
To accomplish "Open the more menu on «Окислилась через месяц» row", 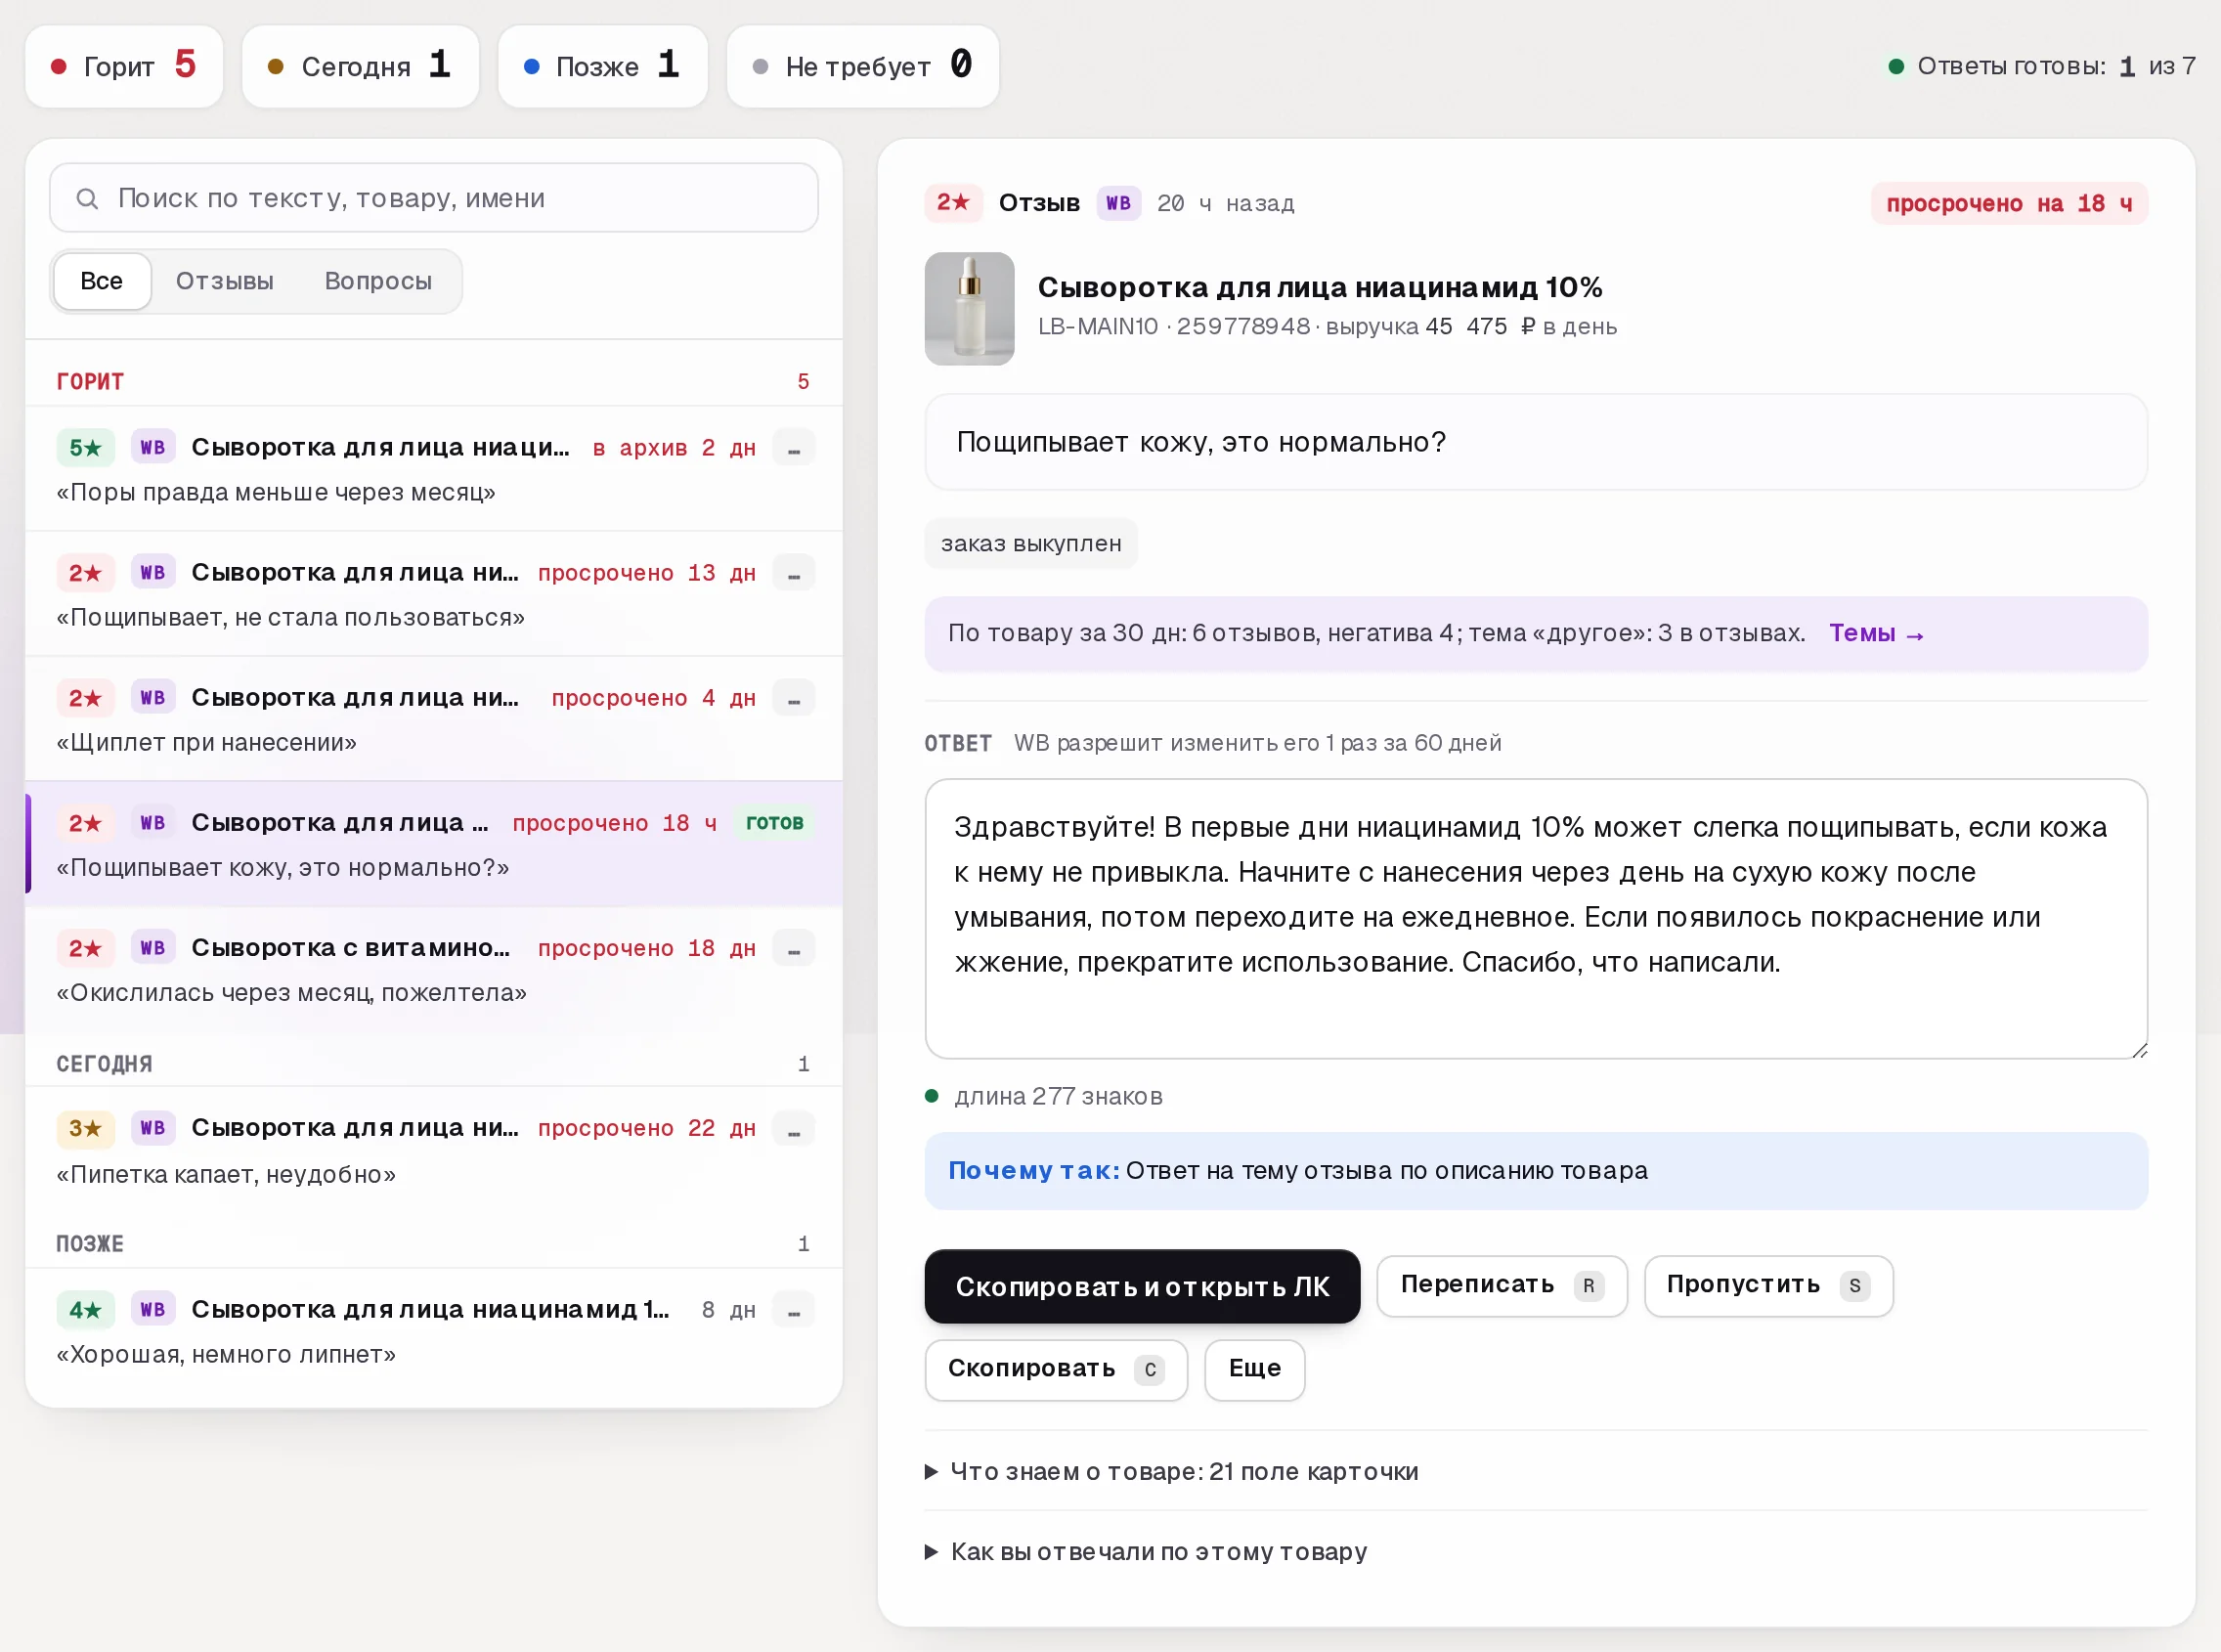I will 794,948.
